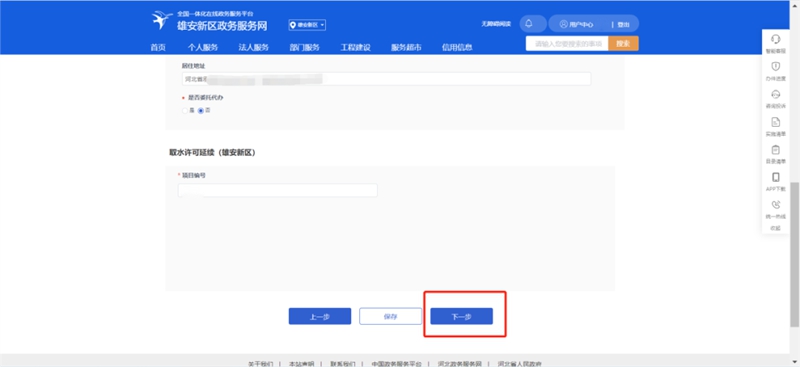This screenshot has height=367, width=800.
Task: Click the 保存 button
Action: pos(390,316)
